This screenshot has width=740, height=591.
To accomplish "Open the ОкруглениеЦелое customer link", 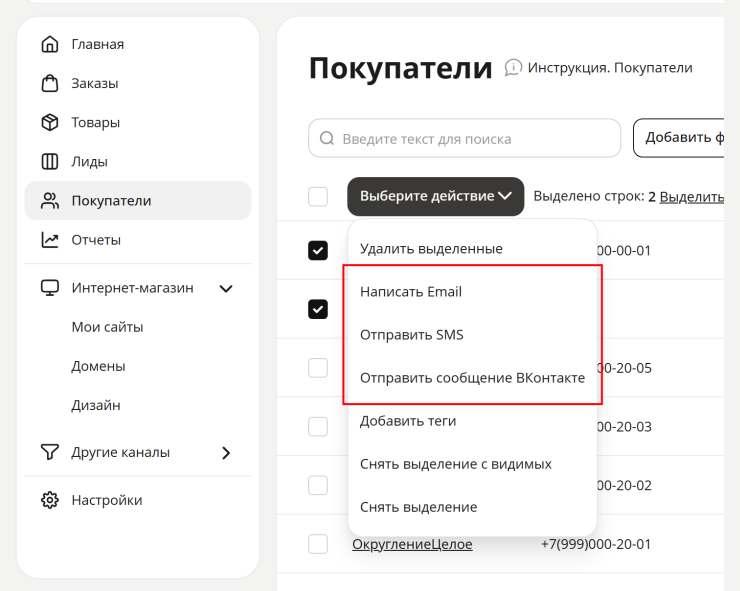I will pyautogui.click(x=412, y=544).
